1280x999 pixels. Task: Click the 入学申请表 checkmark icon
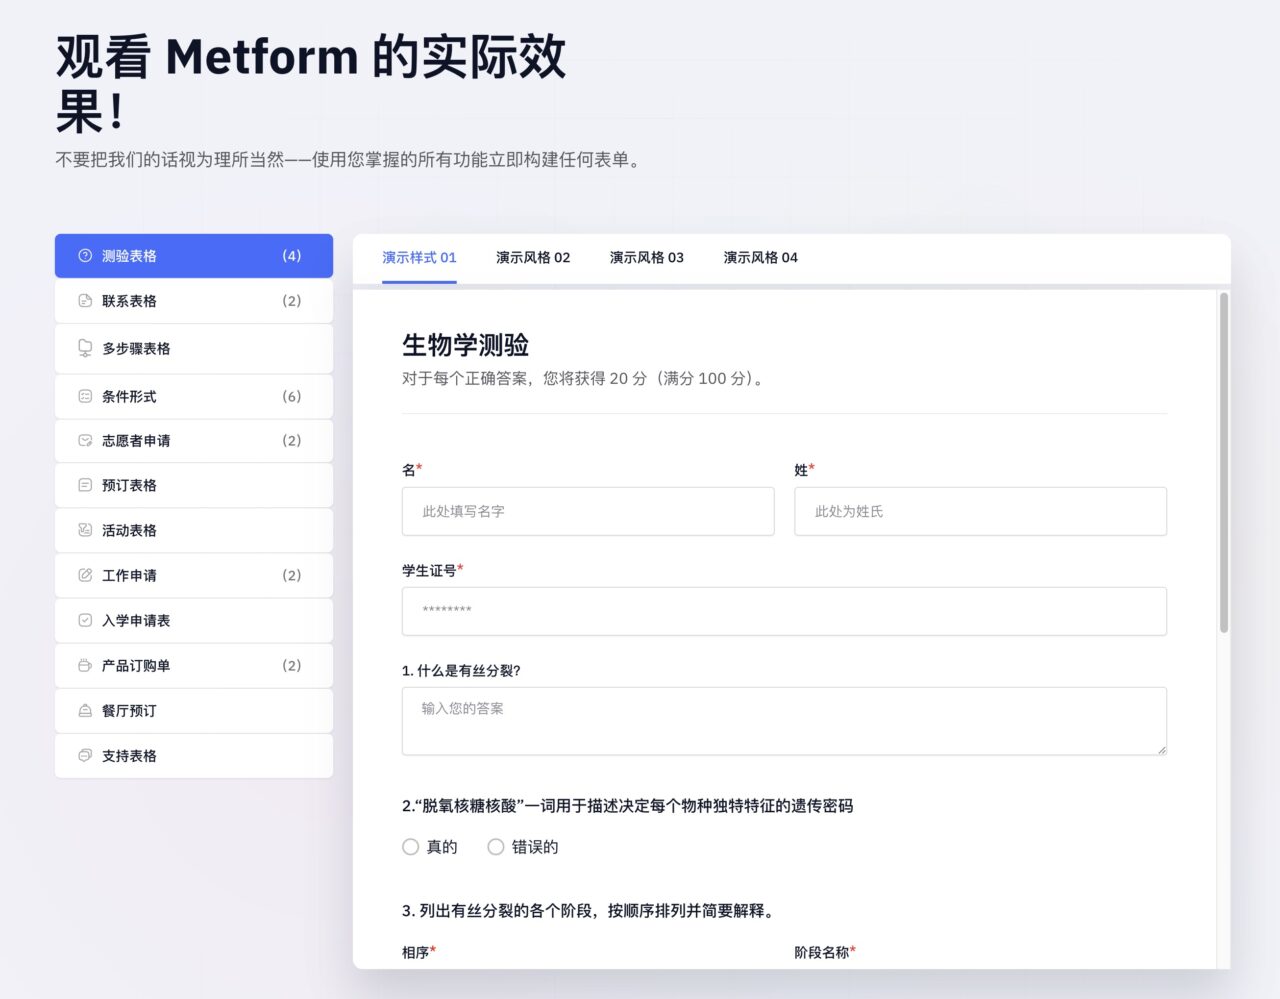point(85,620)
